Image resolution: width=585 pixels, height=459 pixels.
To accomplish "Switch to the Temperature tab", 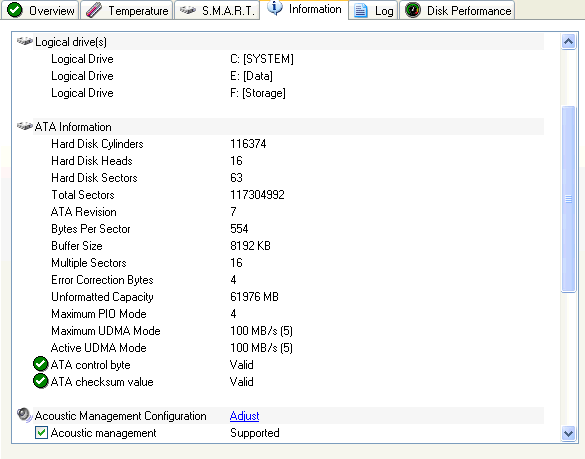I will click(127, 10).
